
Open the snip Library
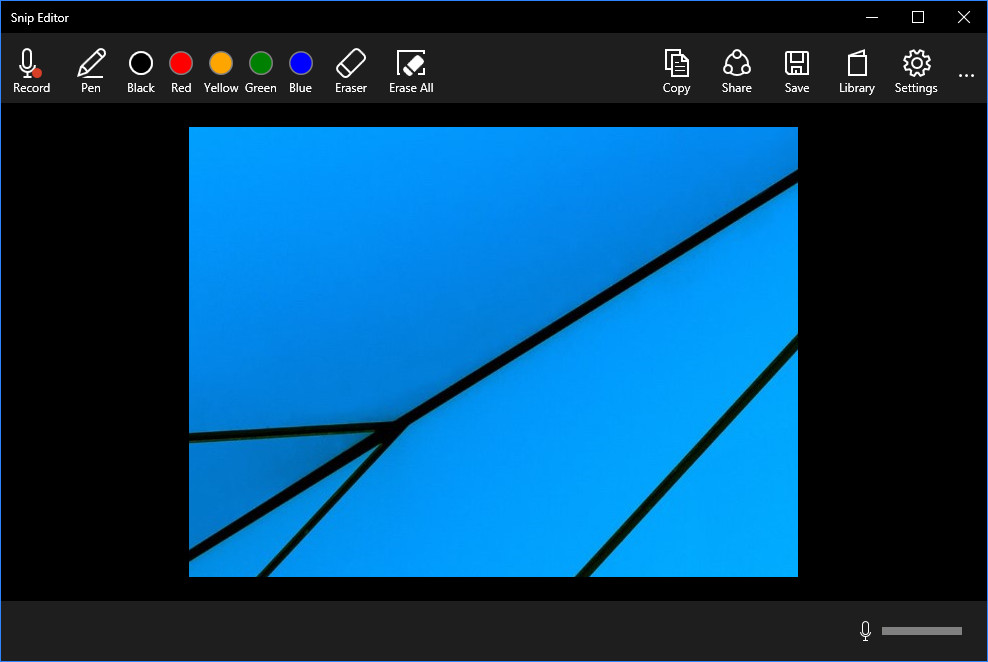coord(857,71)
